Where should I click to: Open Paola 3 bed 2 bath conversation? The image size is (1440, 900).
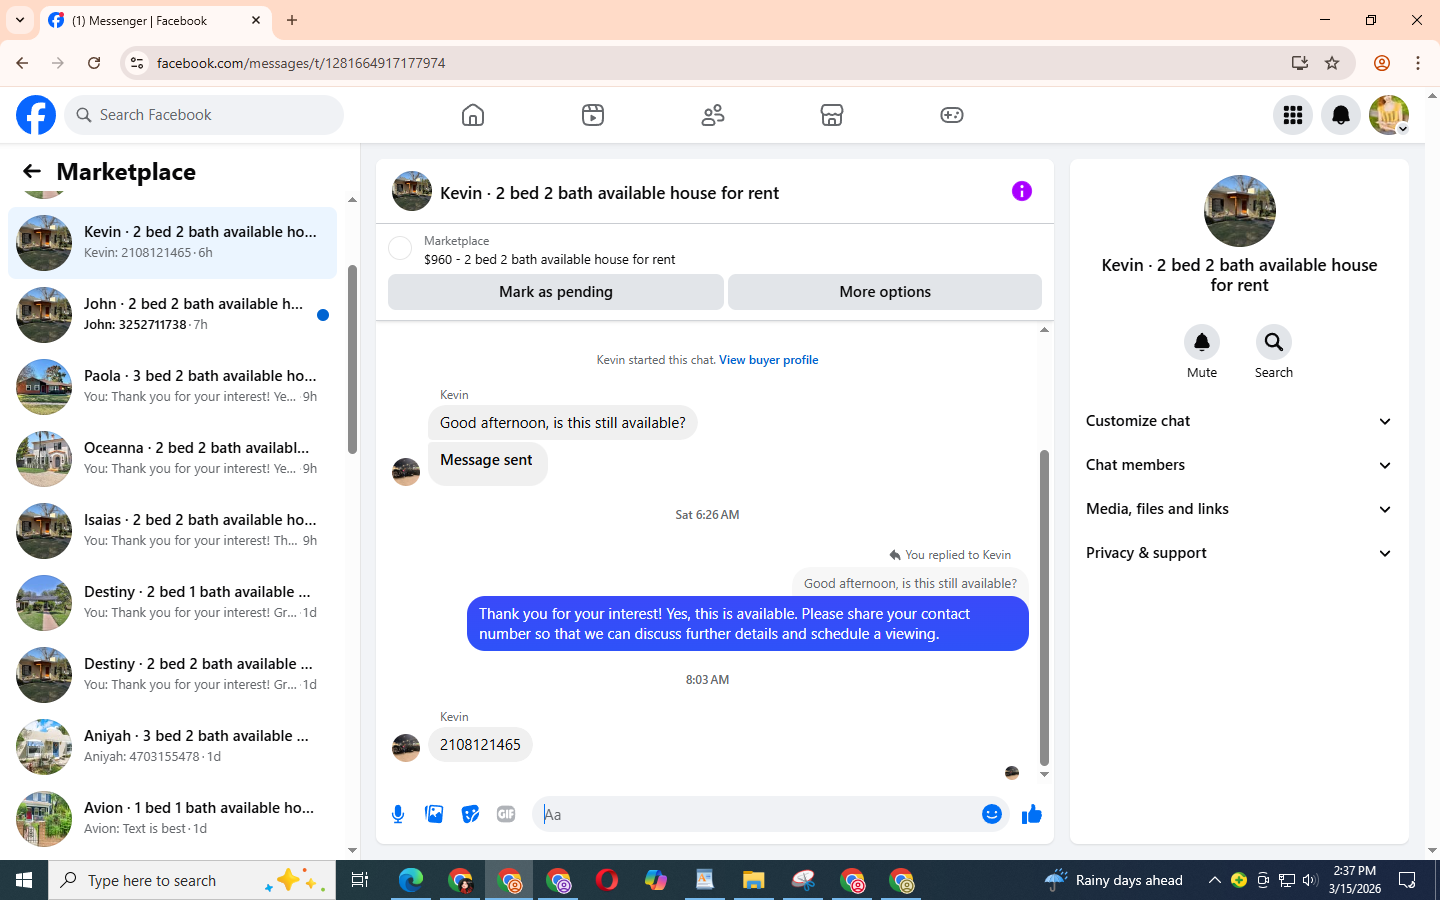pos(172,387)
